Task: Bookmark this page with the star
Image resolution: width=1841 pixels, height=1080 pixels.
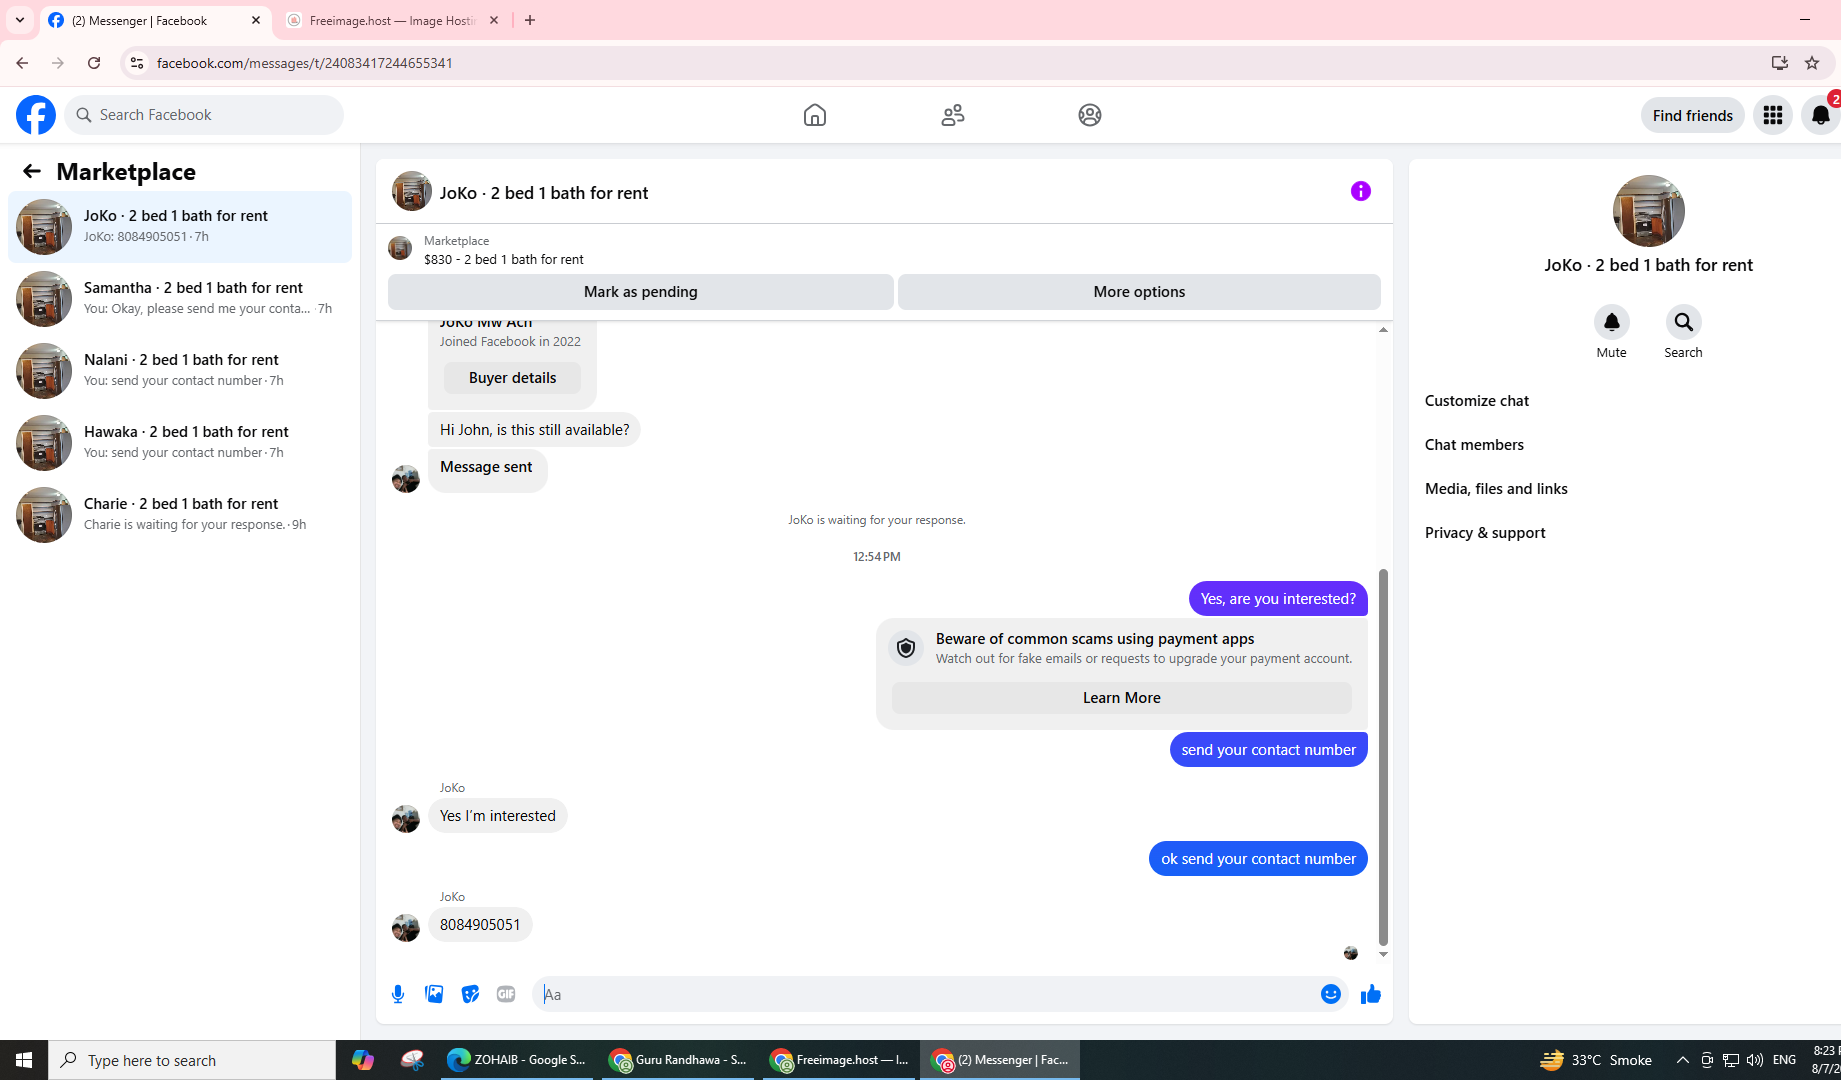Action: click(x=1812, y=63)
